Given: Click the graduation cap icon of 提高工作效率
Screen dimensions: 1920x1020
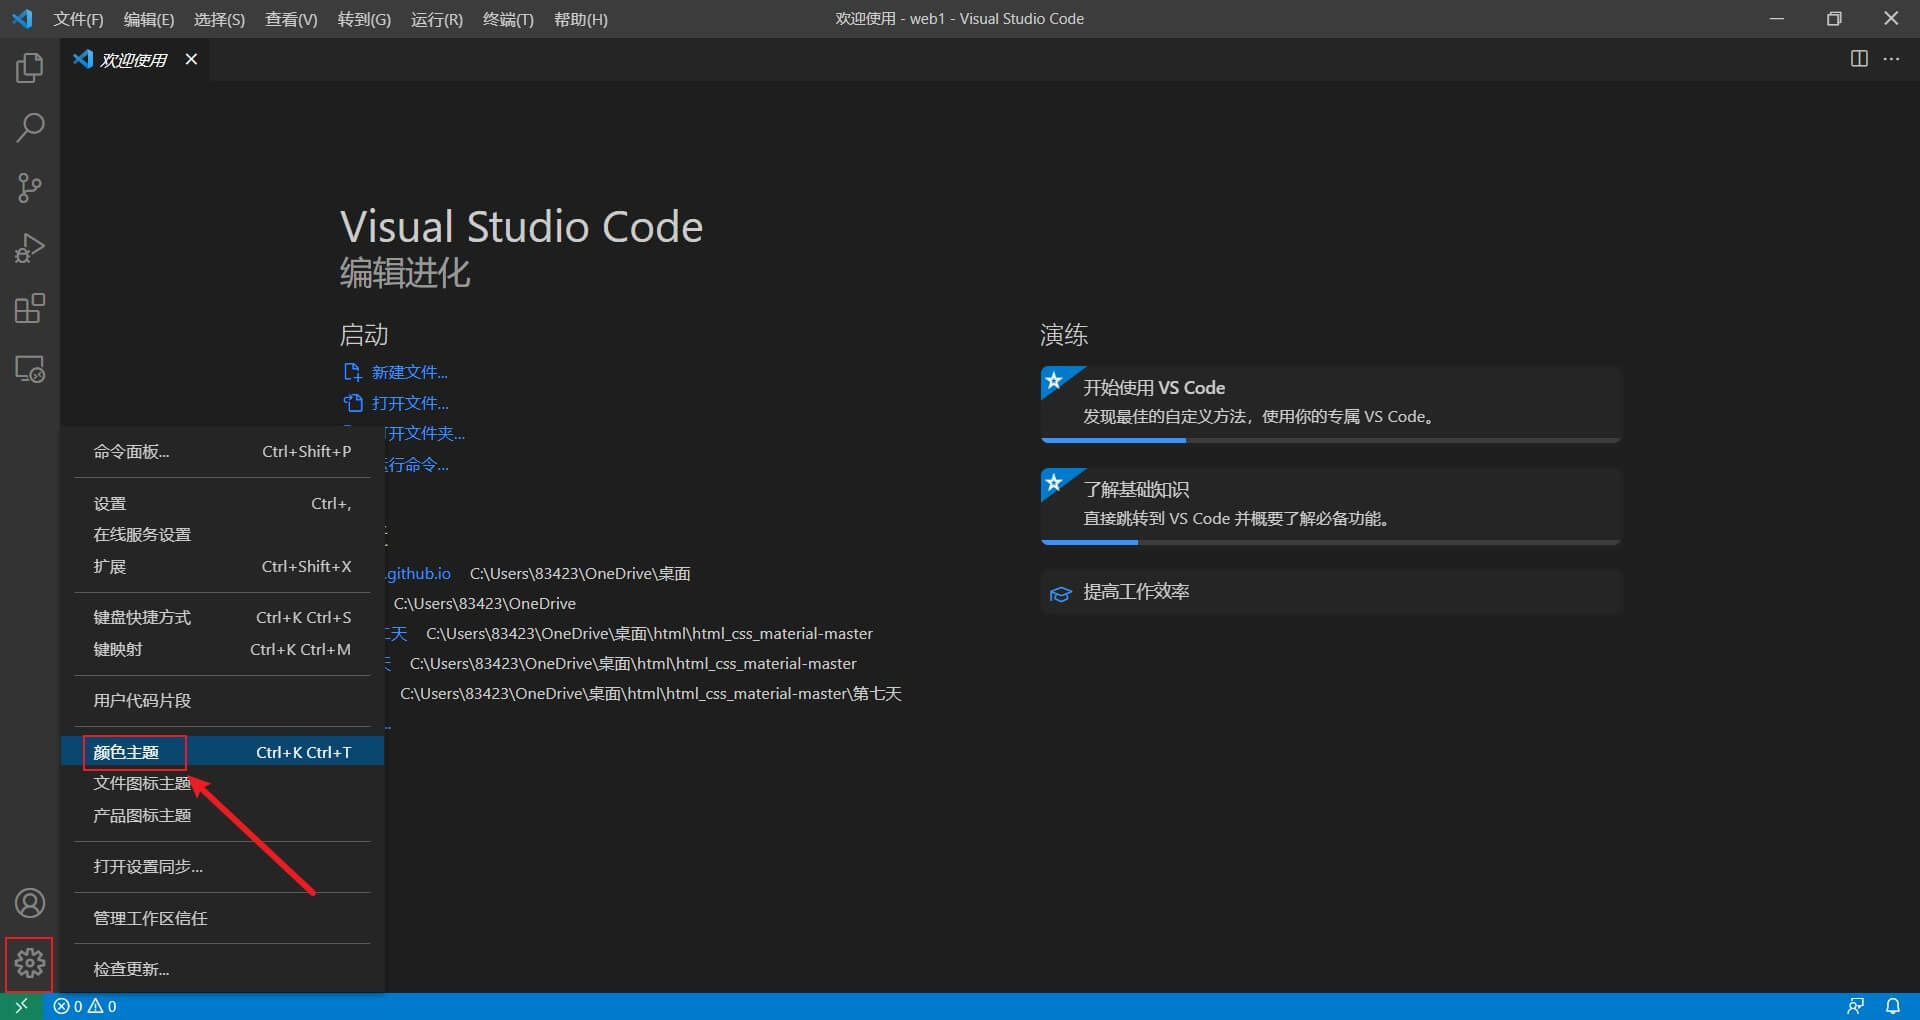Looking at the screenshot, I should coord(1060,594).
